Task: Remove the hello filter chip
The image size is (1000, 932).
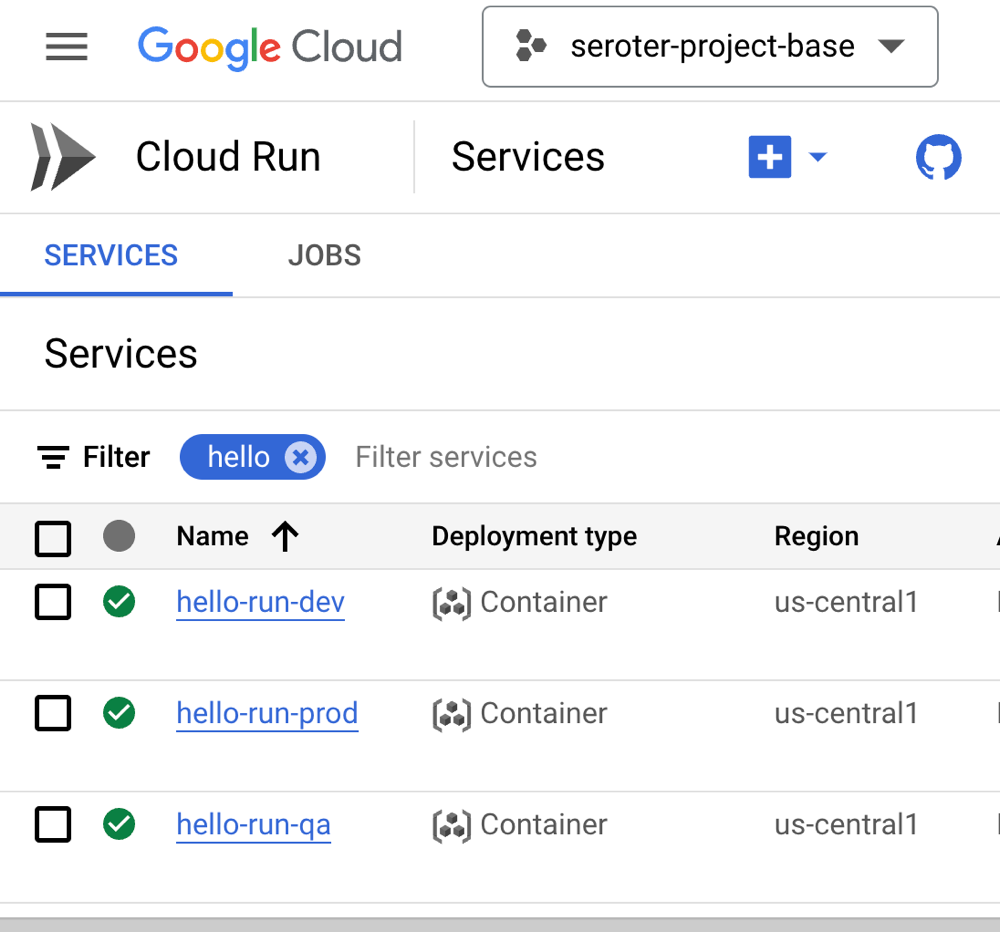Action: click(x=300, y=457)
